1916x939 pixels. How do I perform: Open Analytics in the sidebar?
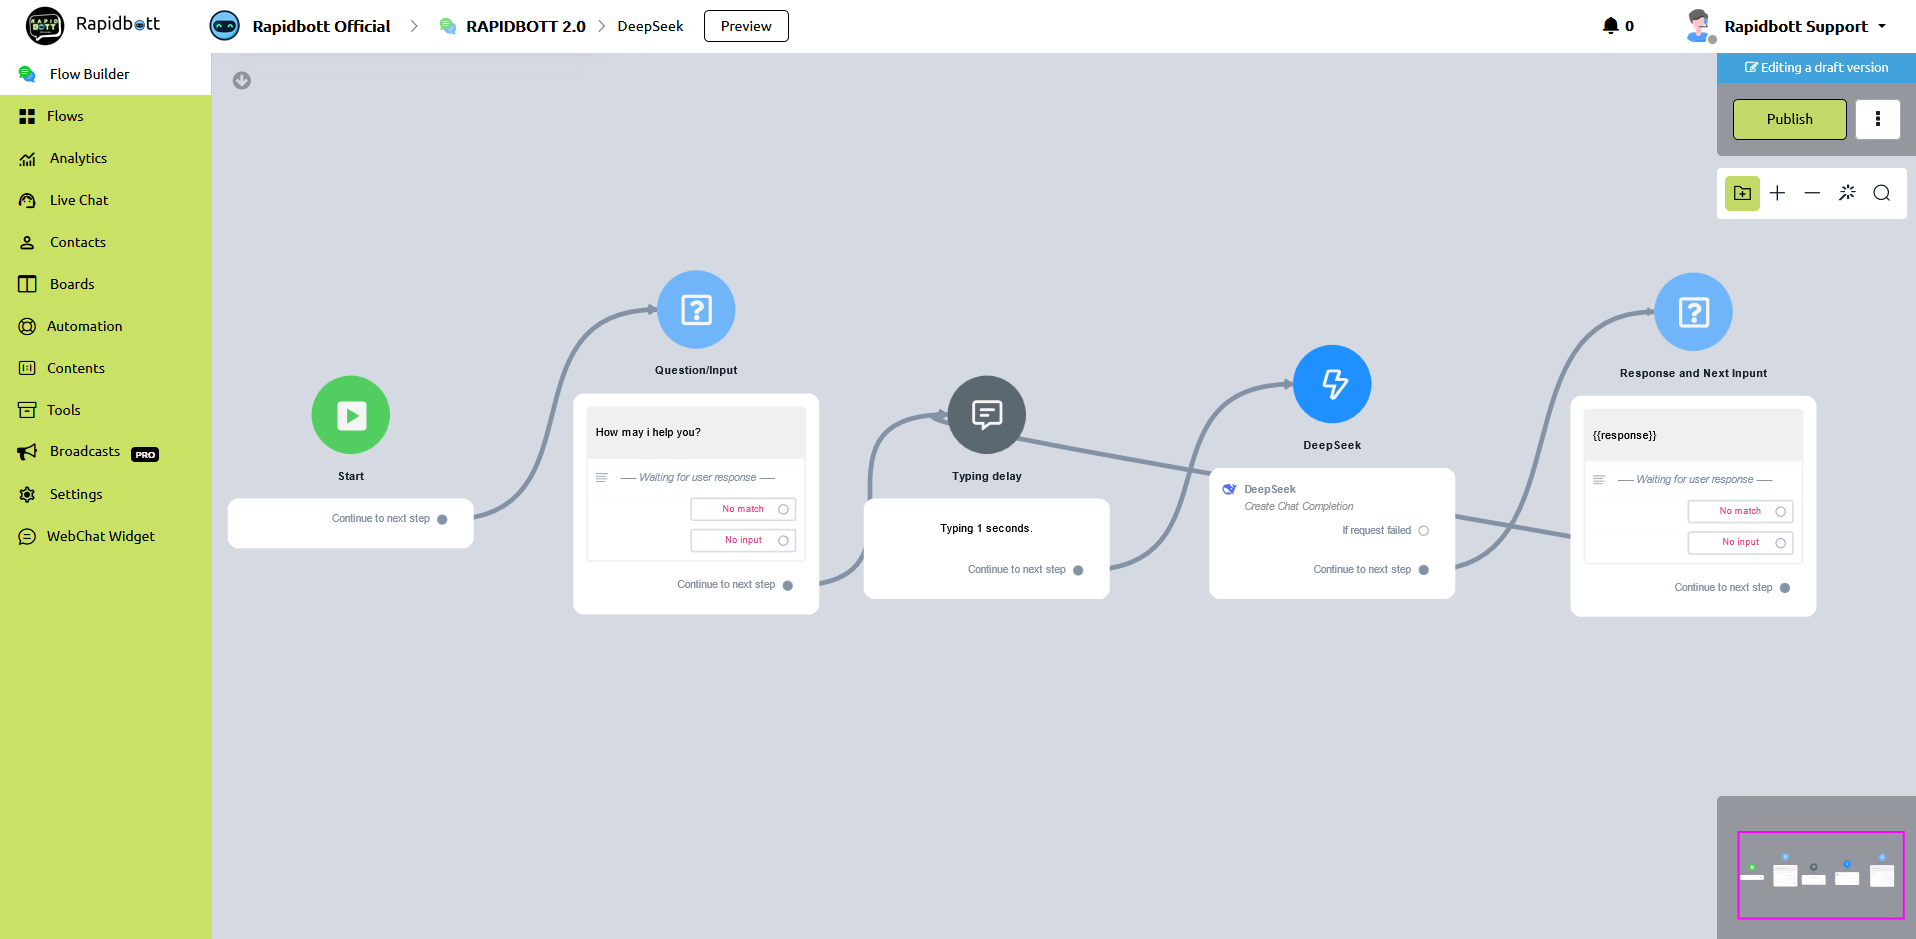(78, 158)
